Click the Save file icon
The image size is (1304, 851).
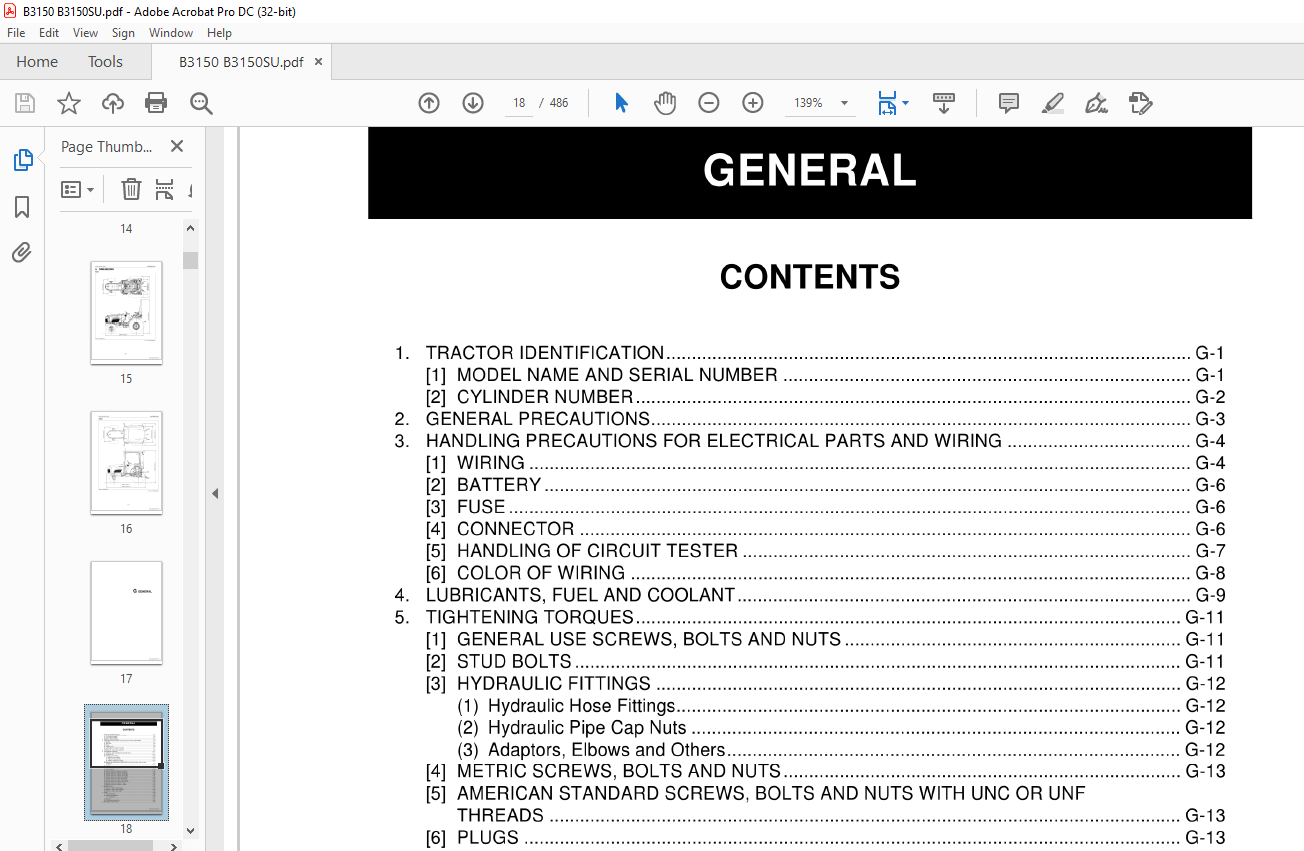25,103
